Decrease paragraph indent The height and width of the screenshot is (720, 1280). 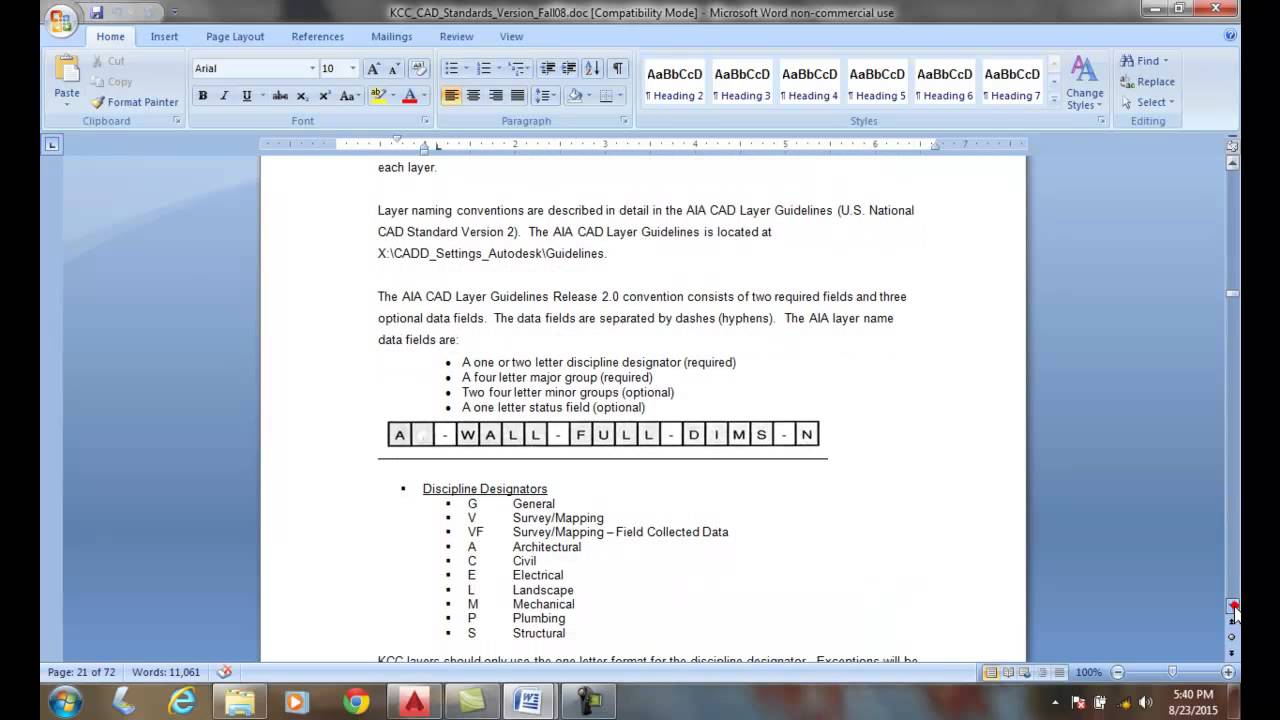pyautogui.click(x=547, y=68)
